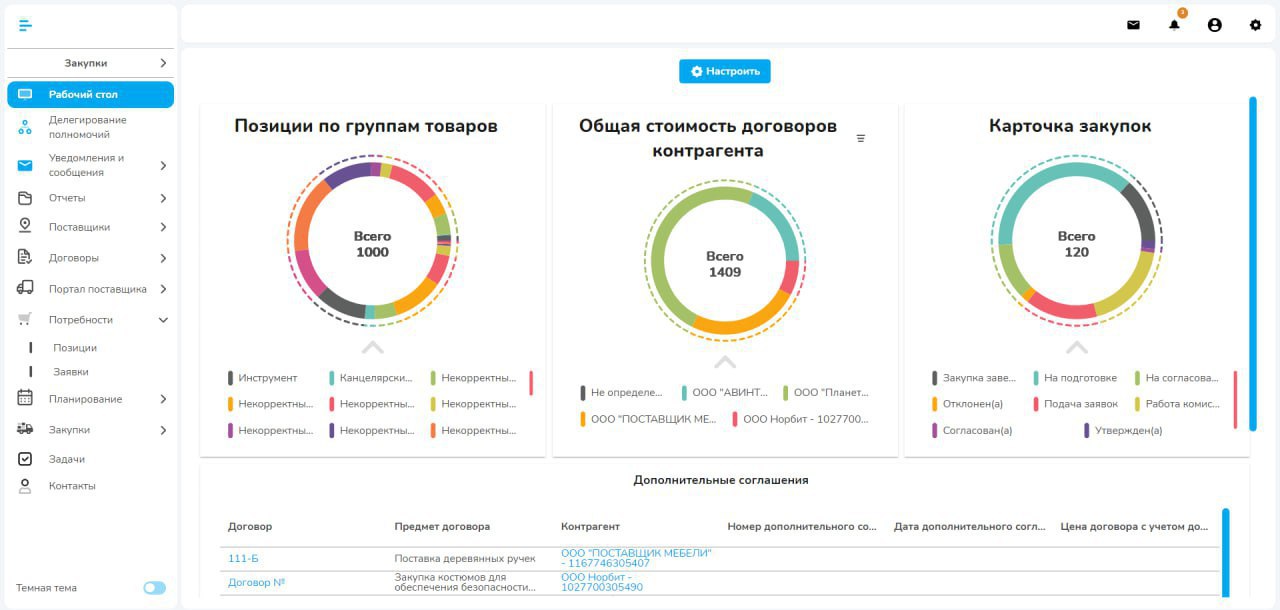Open chart options on Общая стоимость widget
Viewport: 1280px width, 610px height.
[861, 139]
